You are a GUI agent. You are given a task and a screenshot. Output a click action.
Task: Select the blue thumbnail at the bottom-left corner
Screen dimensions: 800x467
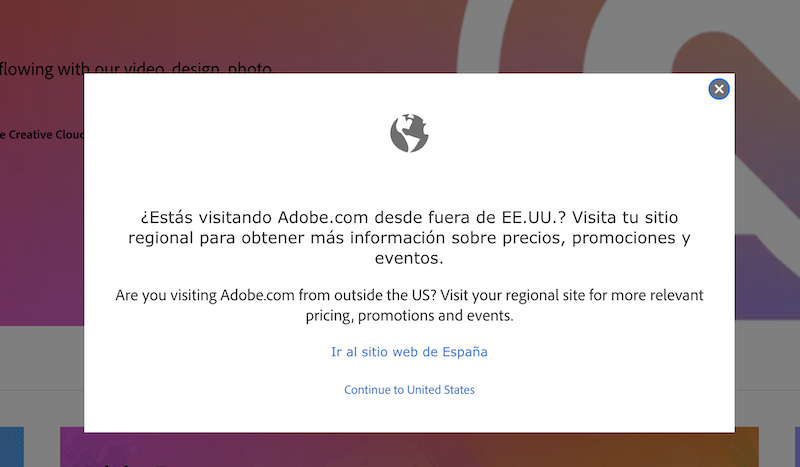coord(12,447)
